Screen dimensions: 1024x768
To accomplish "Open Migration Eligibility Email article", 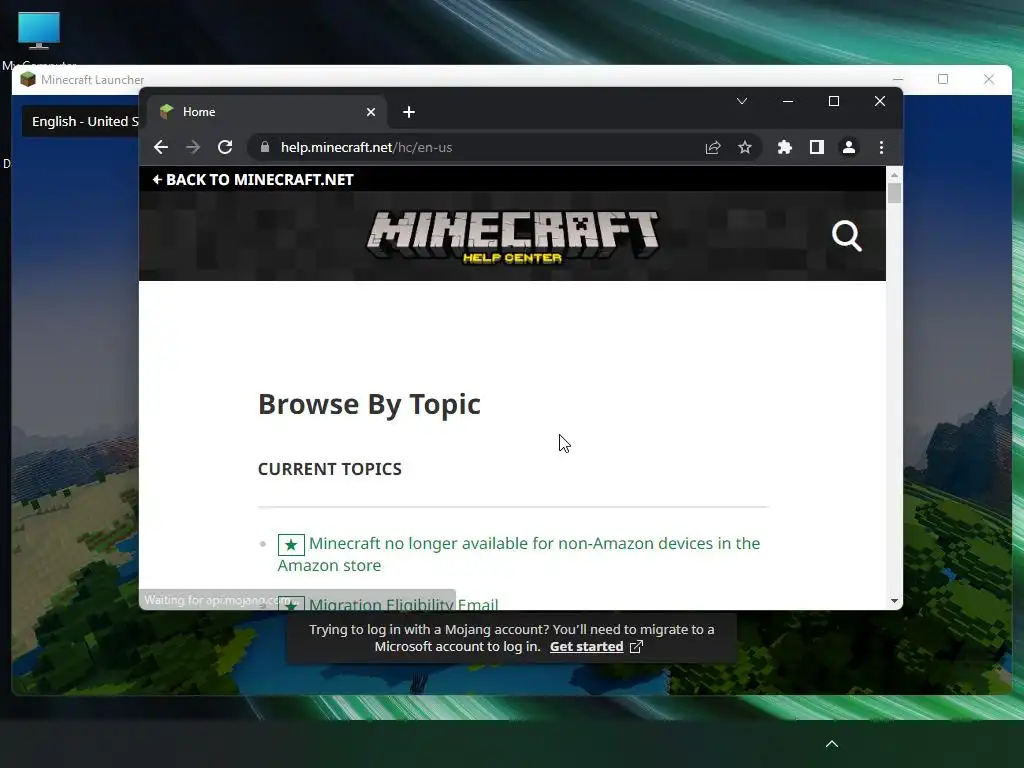I will pyautogui.click(x=403, y=605).
